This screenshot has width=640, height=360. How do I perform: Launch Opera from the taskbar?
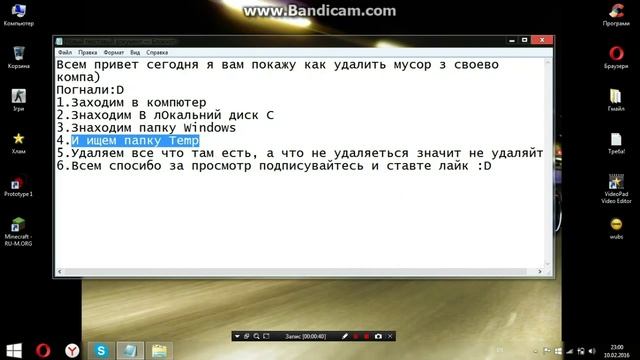point(43,351)
